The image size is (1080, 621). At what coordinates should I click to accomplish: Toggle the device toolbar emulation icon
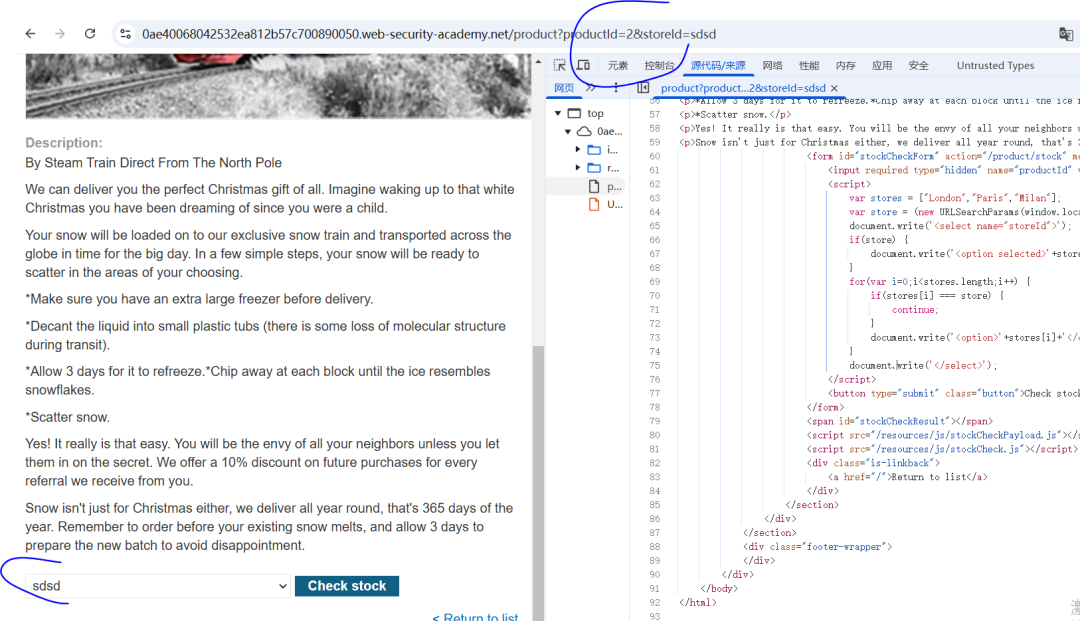tap(583, 65)
